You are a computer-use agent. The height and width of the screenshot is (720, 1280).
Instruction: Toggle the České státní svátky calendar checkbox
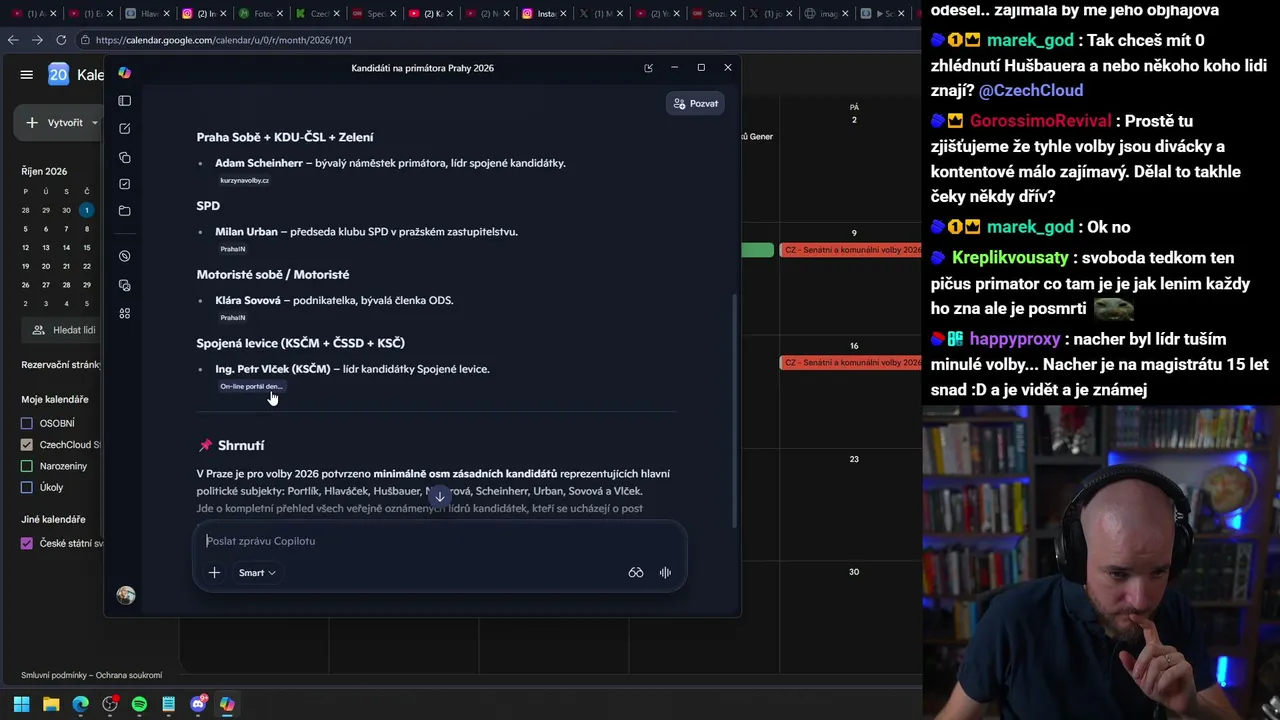pyautogui.click(x=27, y=543)
